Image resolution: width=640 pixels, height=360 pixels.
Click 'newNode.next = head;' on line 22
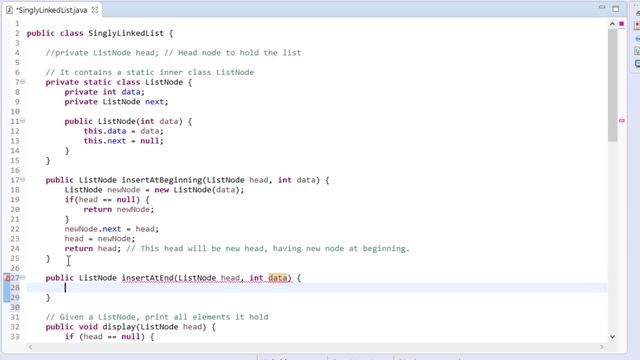point(111,229)
